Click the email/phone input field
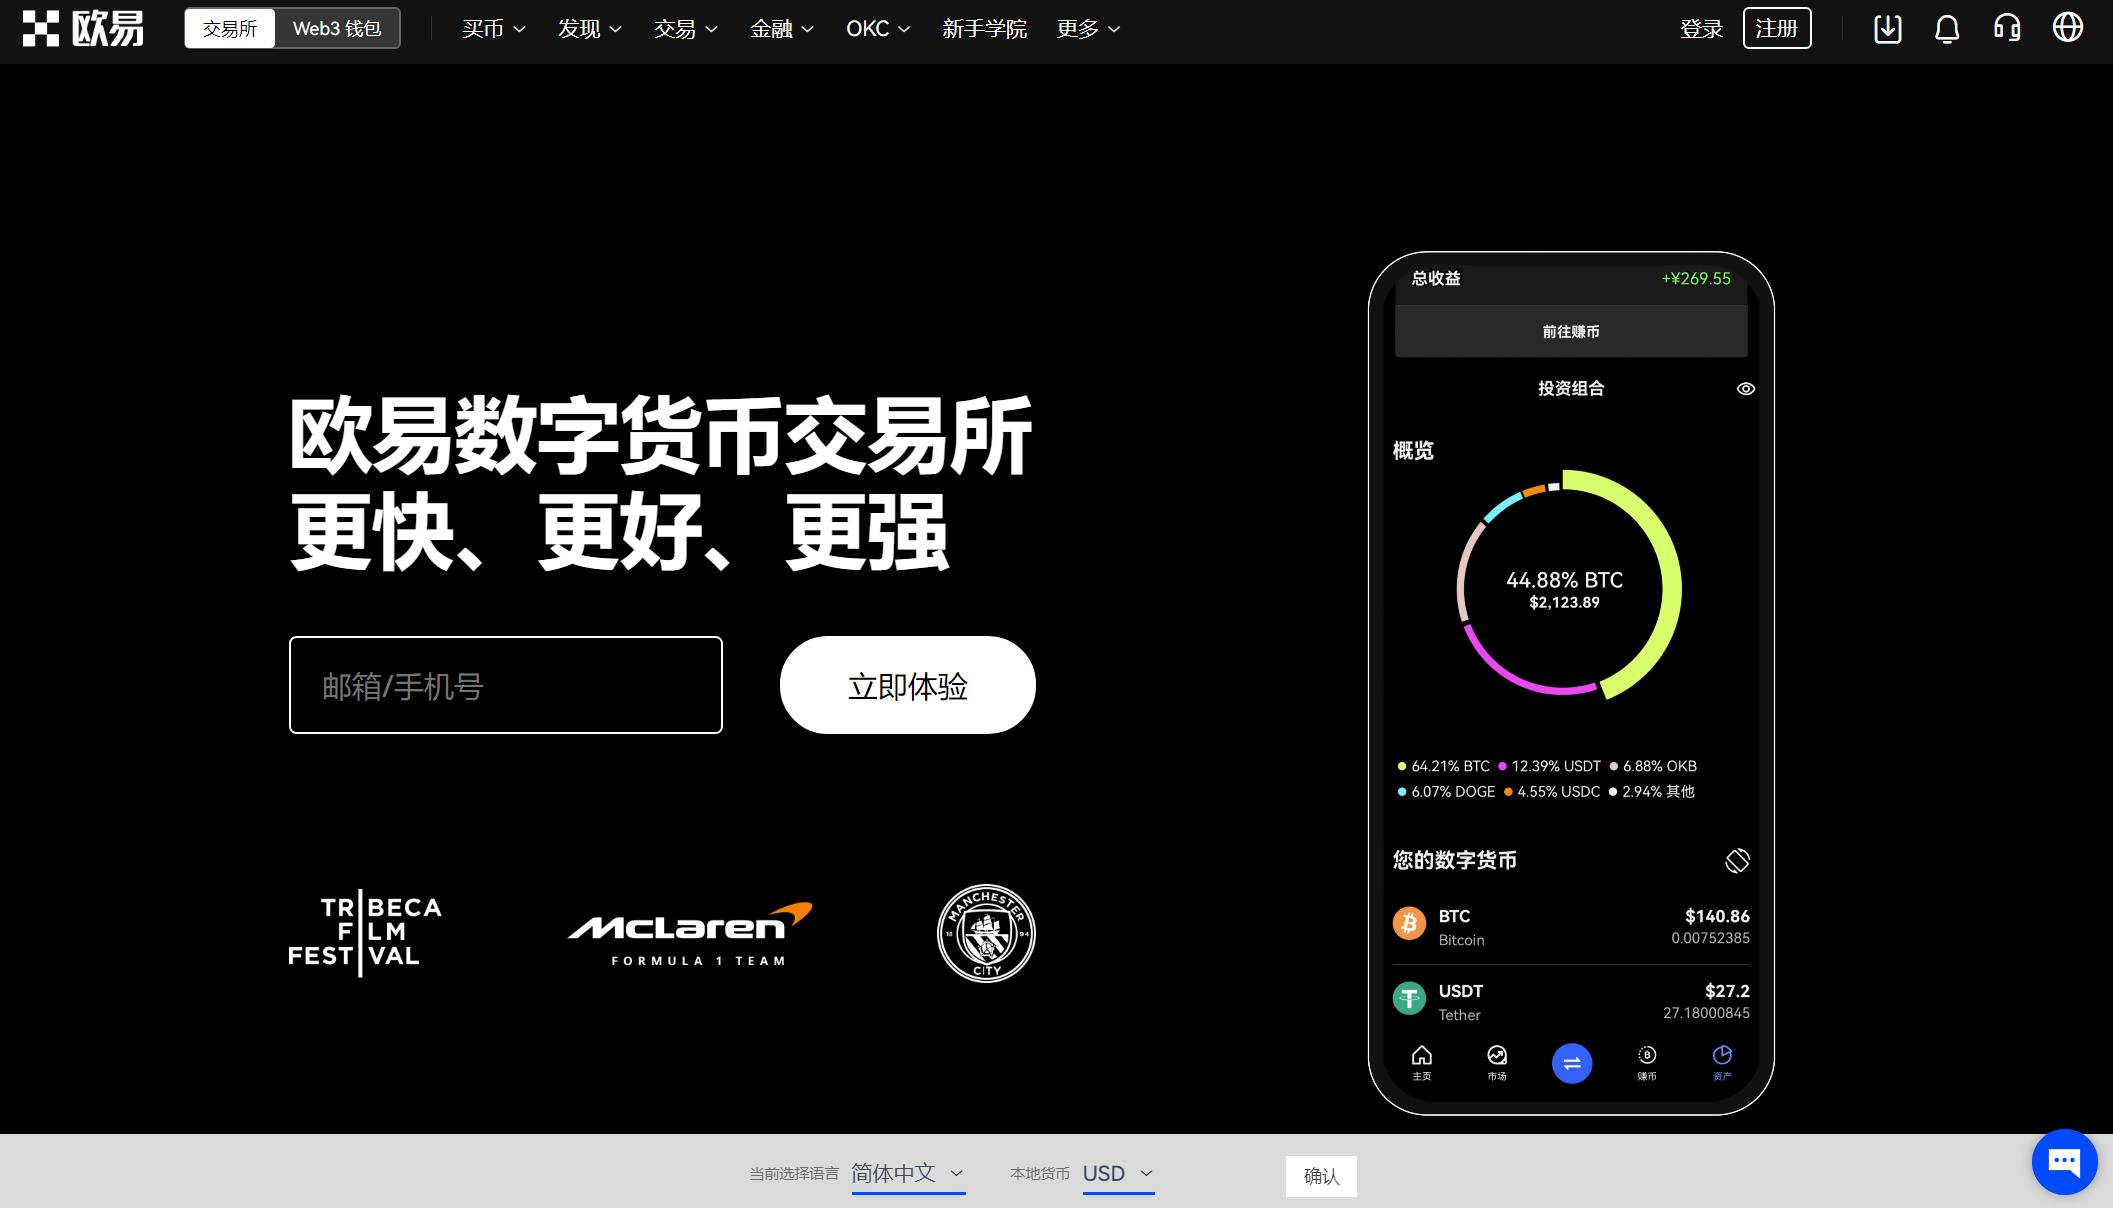Screen dimensions: 2113x1208 pyautogui.click(x=505, y=685)
